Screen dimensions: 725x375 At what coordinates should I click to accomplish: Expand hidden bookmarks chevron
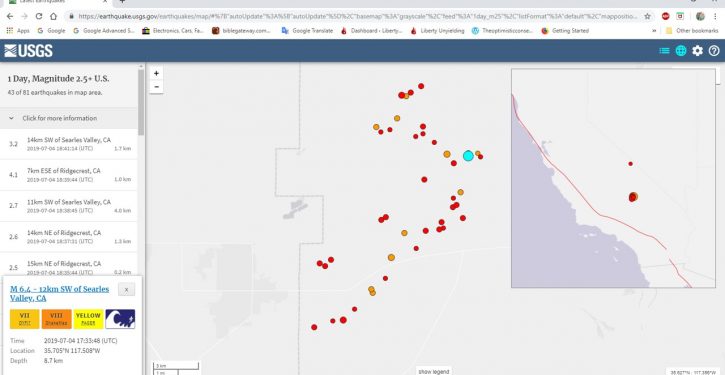654,31
